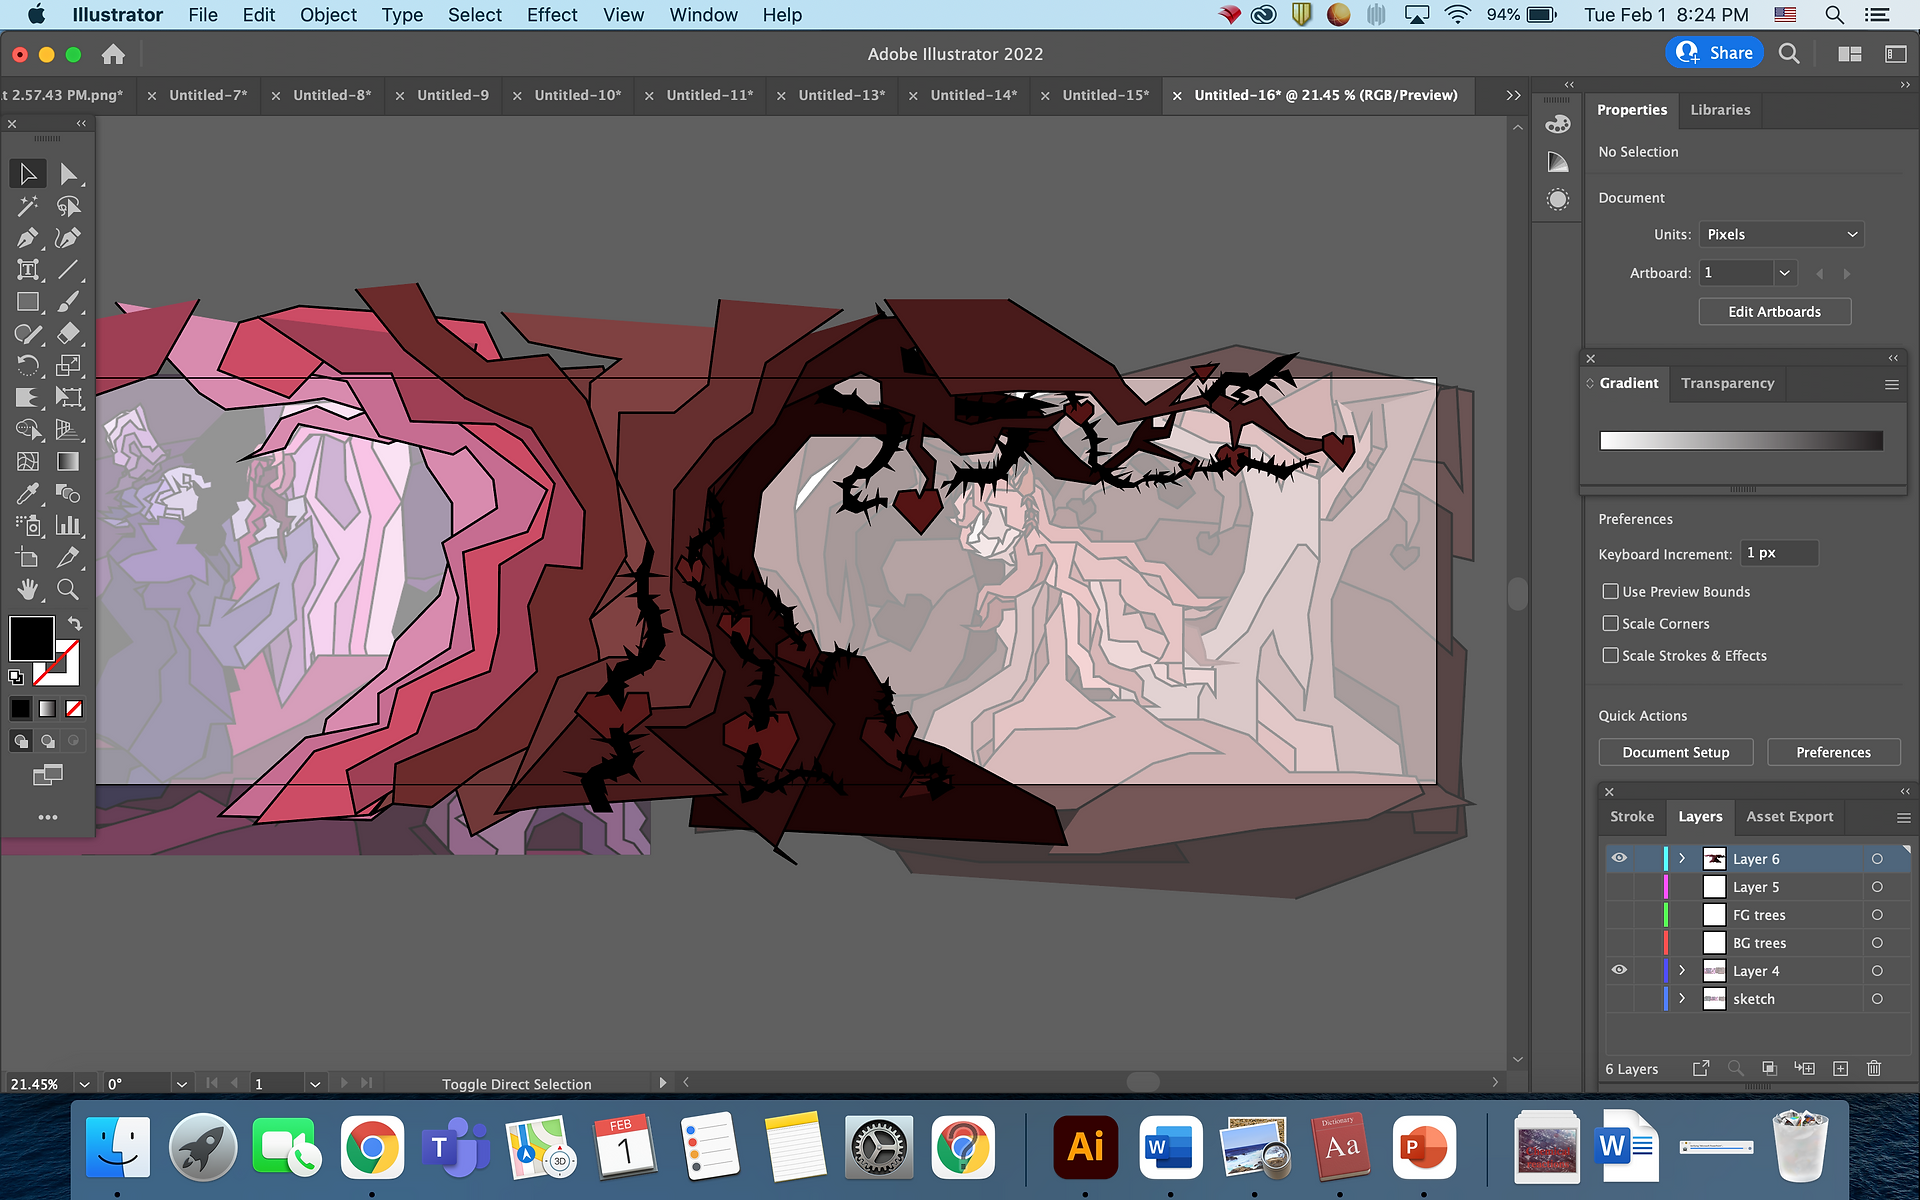Image resolution: width=1920 pixels, height=1200 pixels.
Task: Click the gradient slider bar
Action: [1741, 441]
